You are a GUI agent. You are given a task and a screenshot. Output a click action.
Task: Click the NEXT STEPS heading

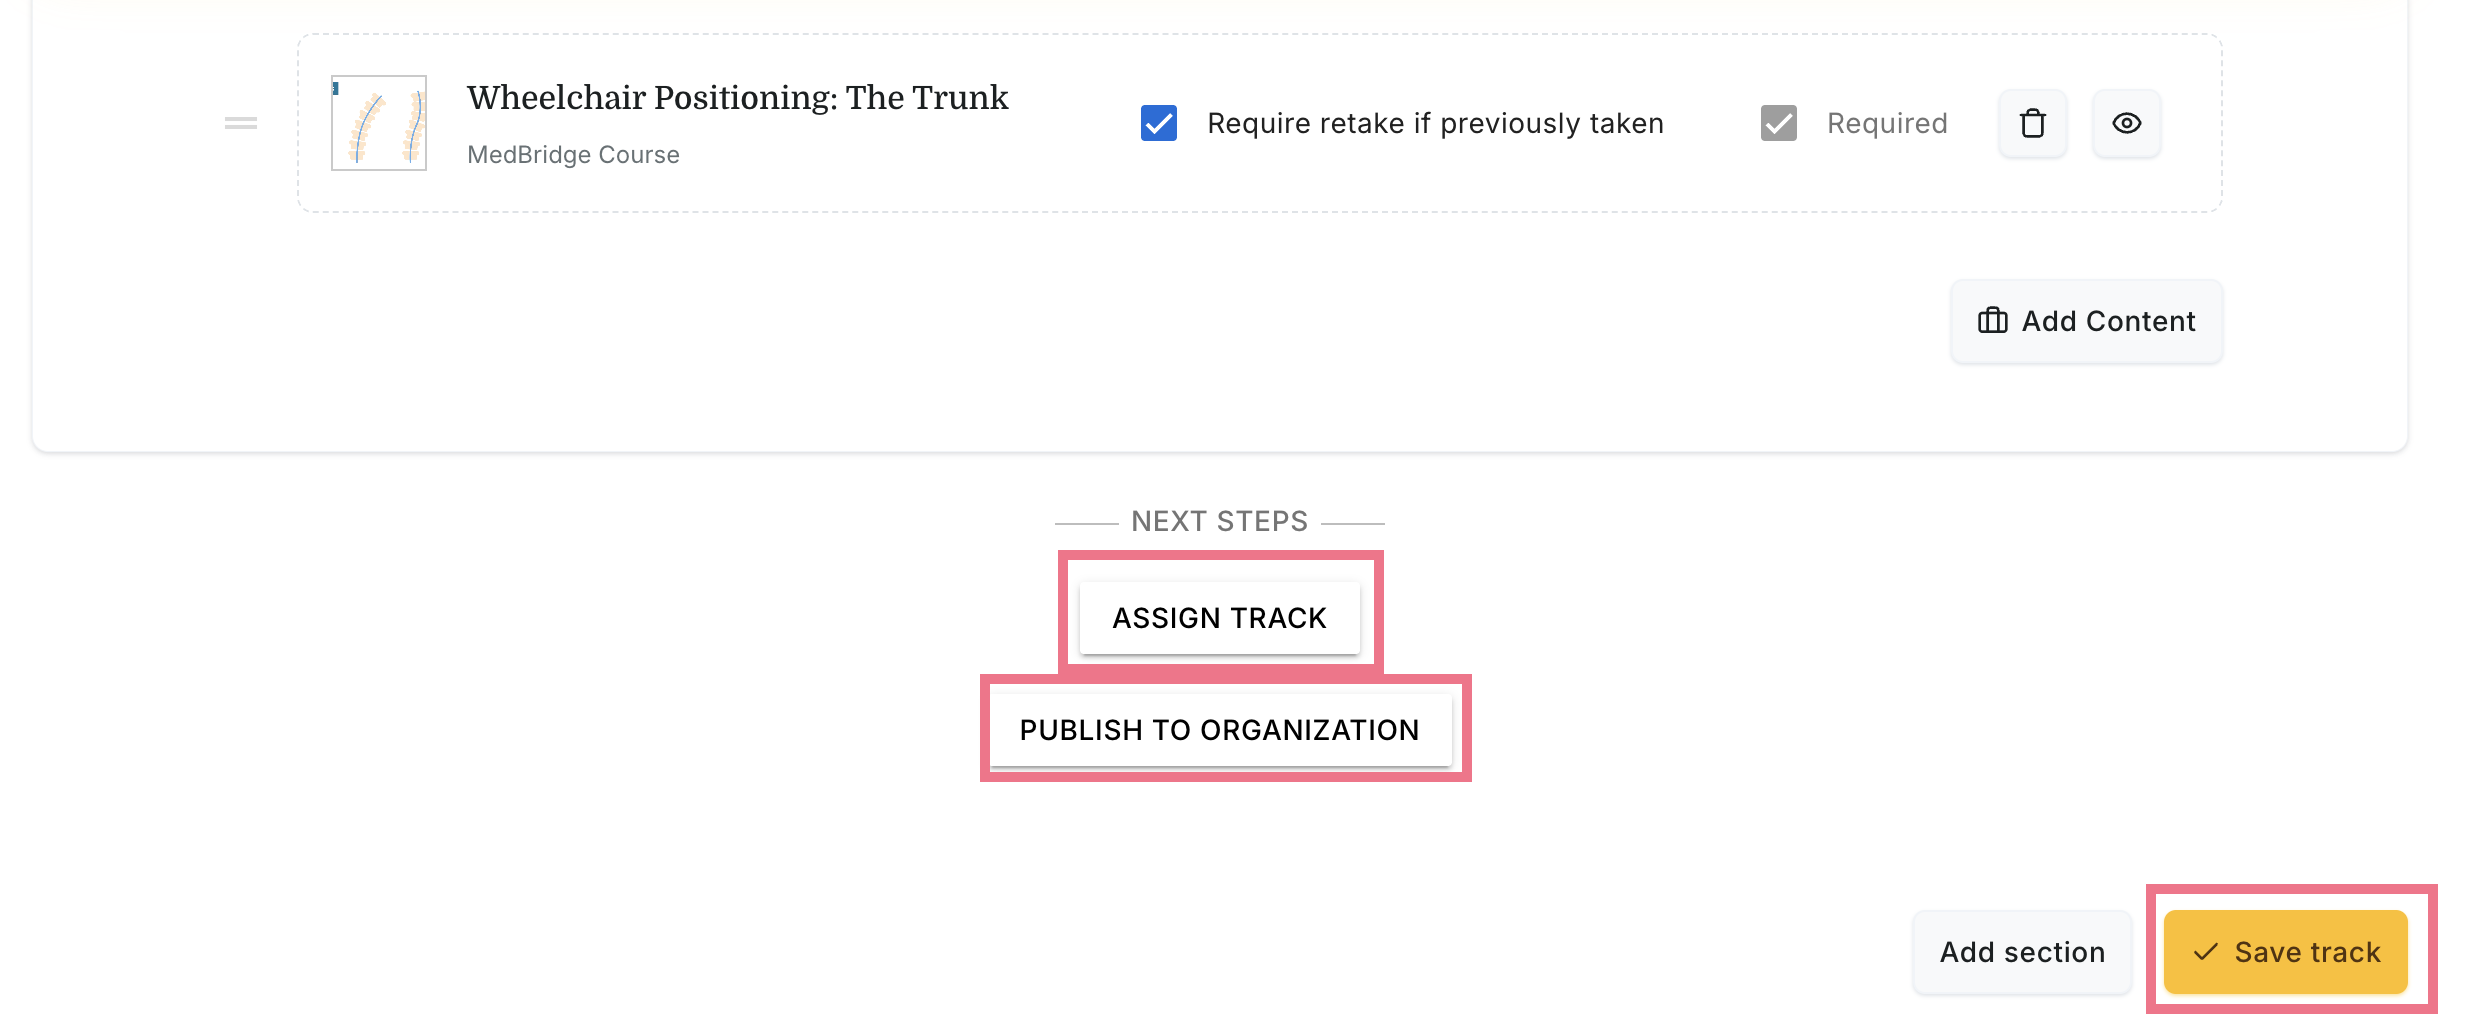1220,521
